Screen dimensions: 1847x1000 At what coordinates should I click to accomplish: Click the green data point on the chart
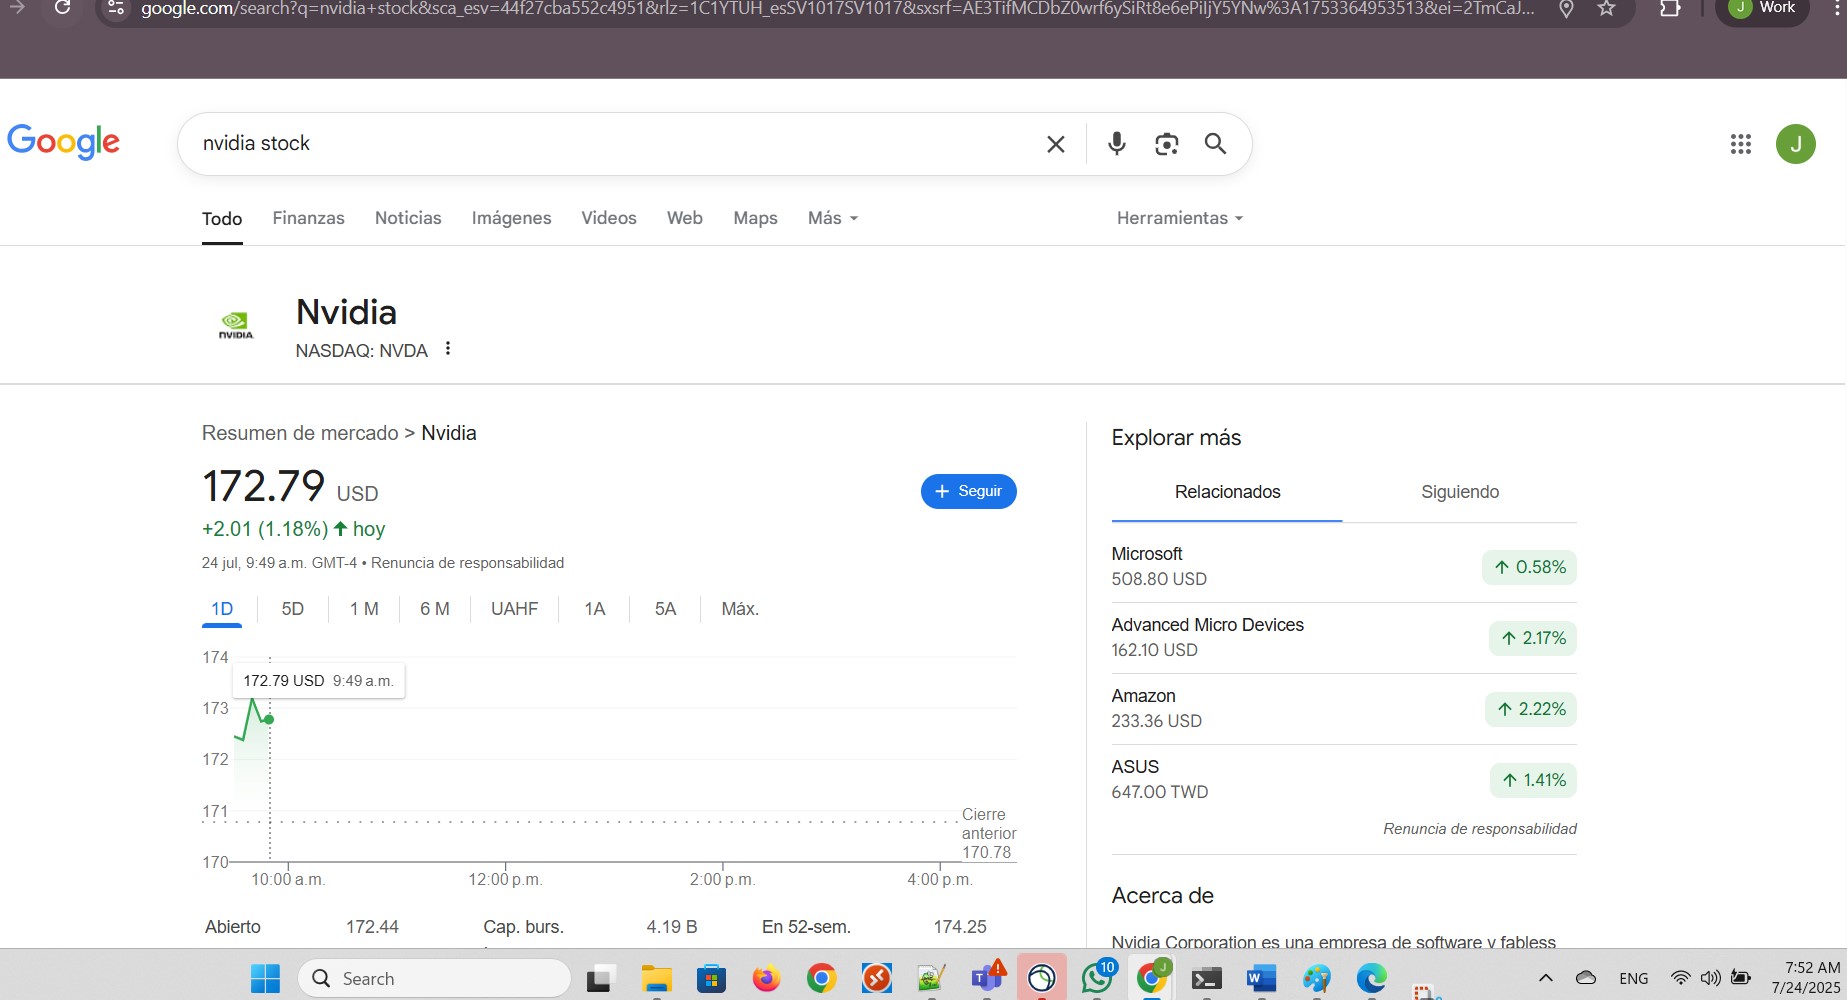[269, 719]
